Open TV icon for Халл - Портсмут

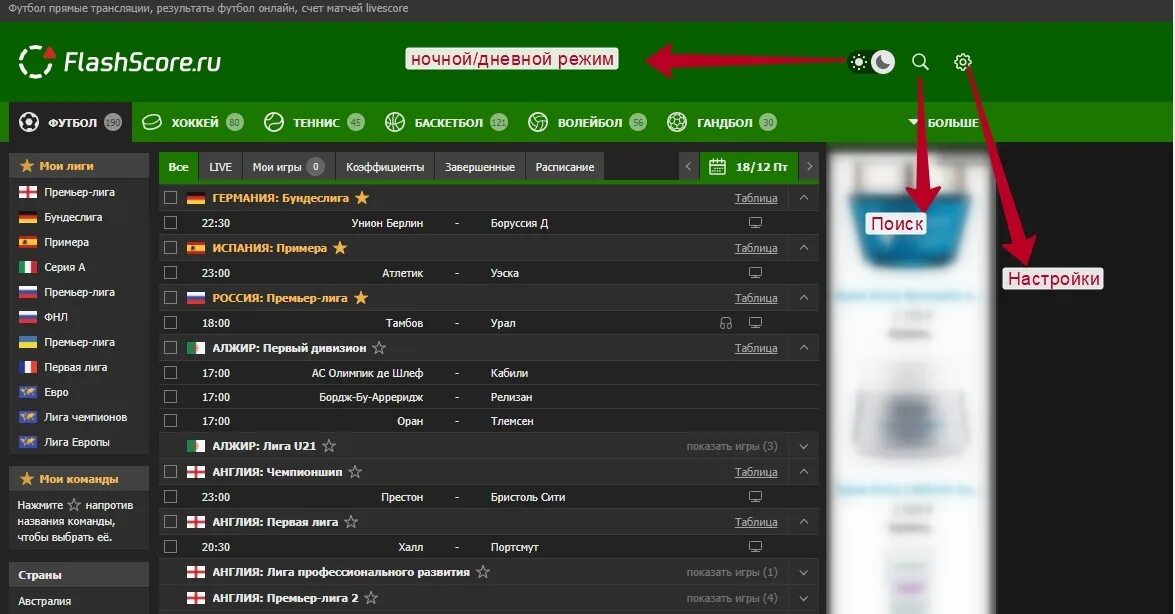(755, 547)
